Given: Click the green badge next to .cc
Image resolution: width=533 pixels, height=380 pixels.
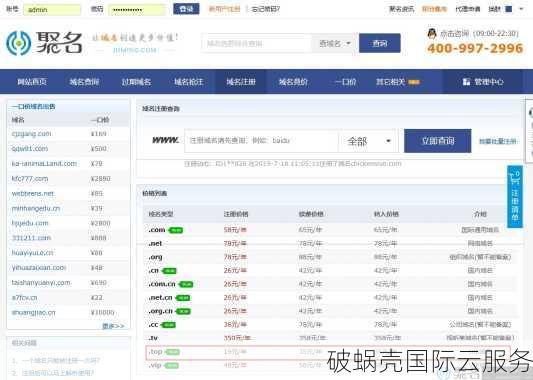Looking at the screenshot, I should coord(168,325).
